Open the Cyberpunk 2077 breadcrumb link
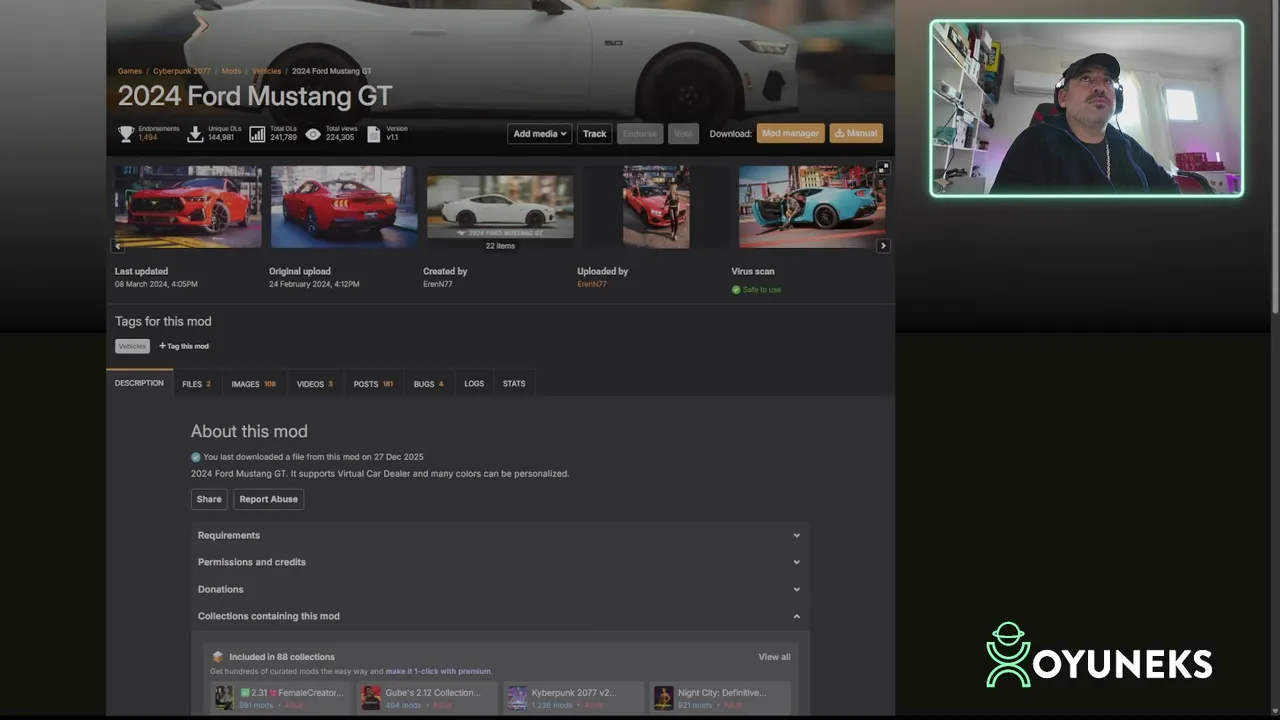The width and height of the screenshot is (1280, 720). 182,71
